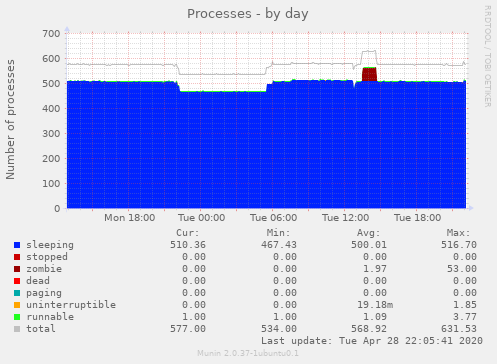This screenshot has height=364, width=497.
Task: Select sleeping maximum value 516.70
Action: point(459,245)
